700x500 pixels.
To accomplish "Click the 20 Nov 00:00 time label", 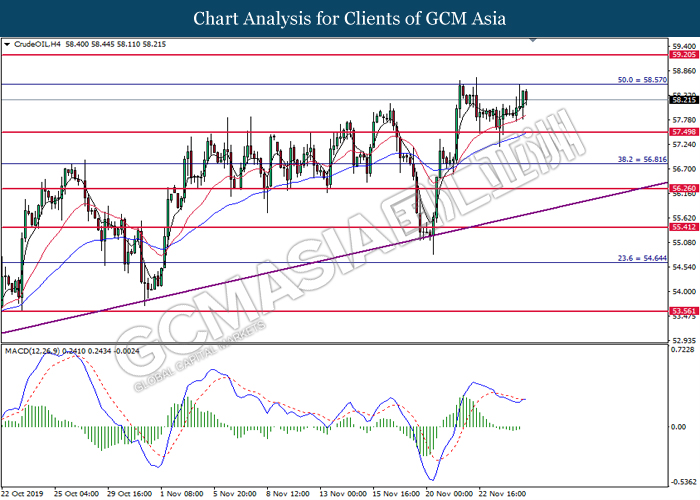I will [x=449, y=493].
